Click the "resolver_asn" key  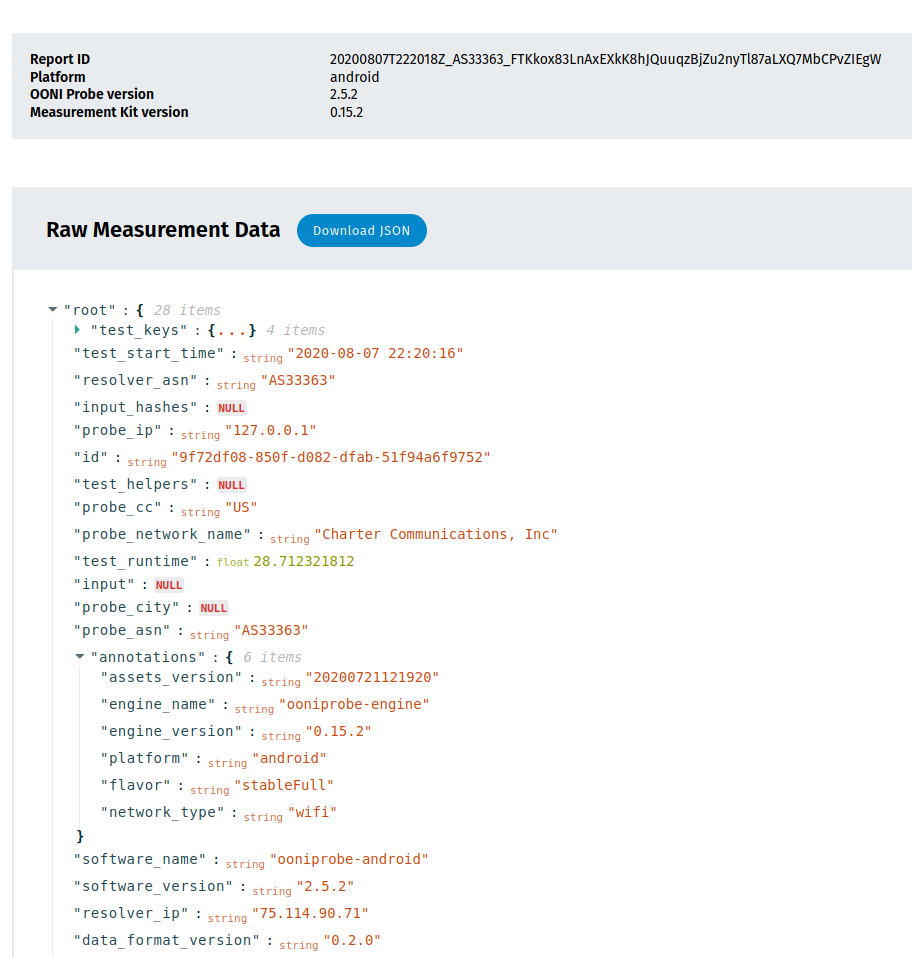click(x=136, y=380)
